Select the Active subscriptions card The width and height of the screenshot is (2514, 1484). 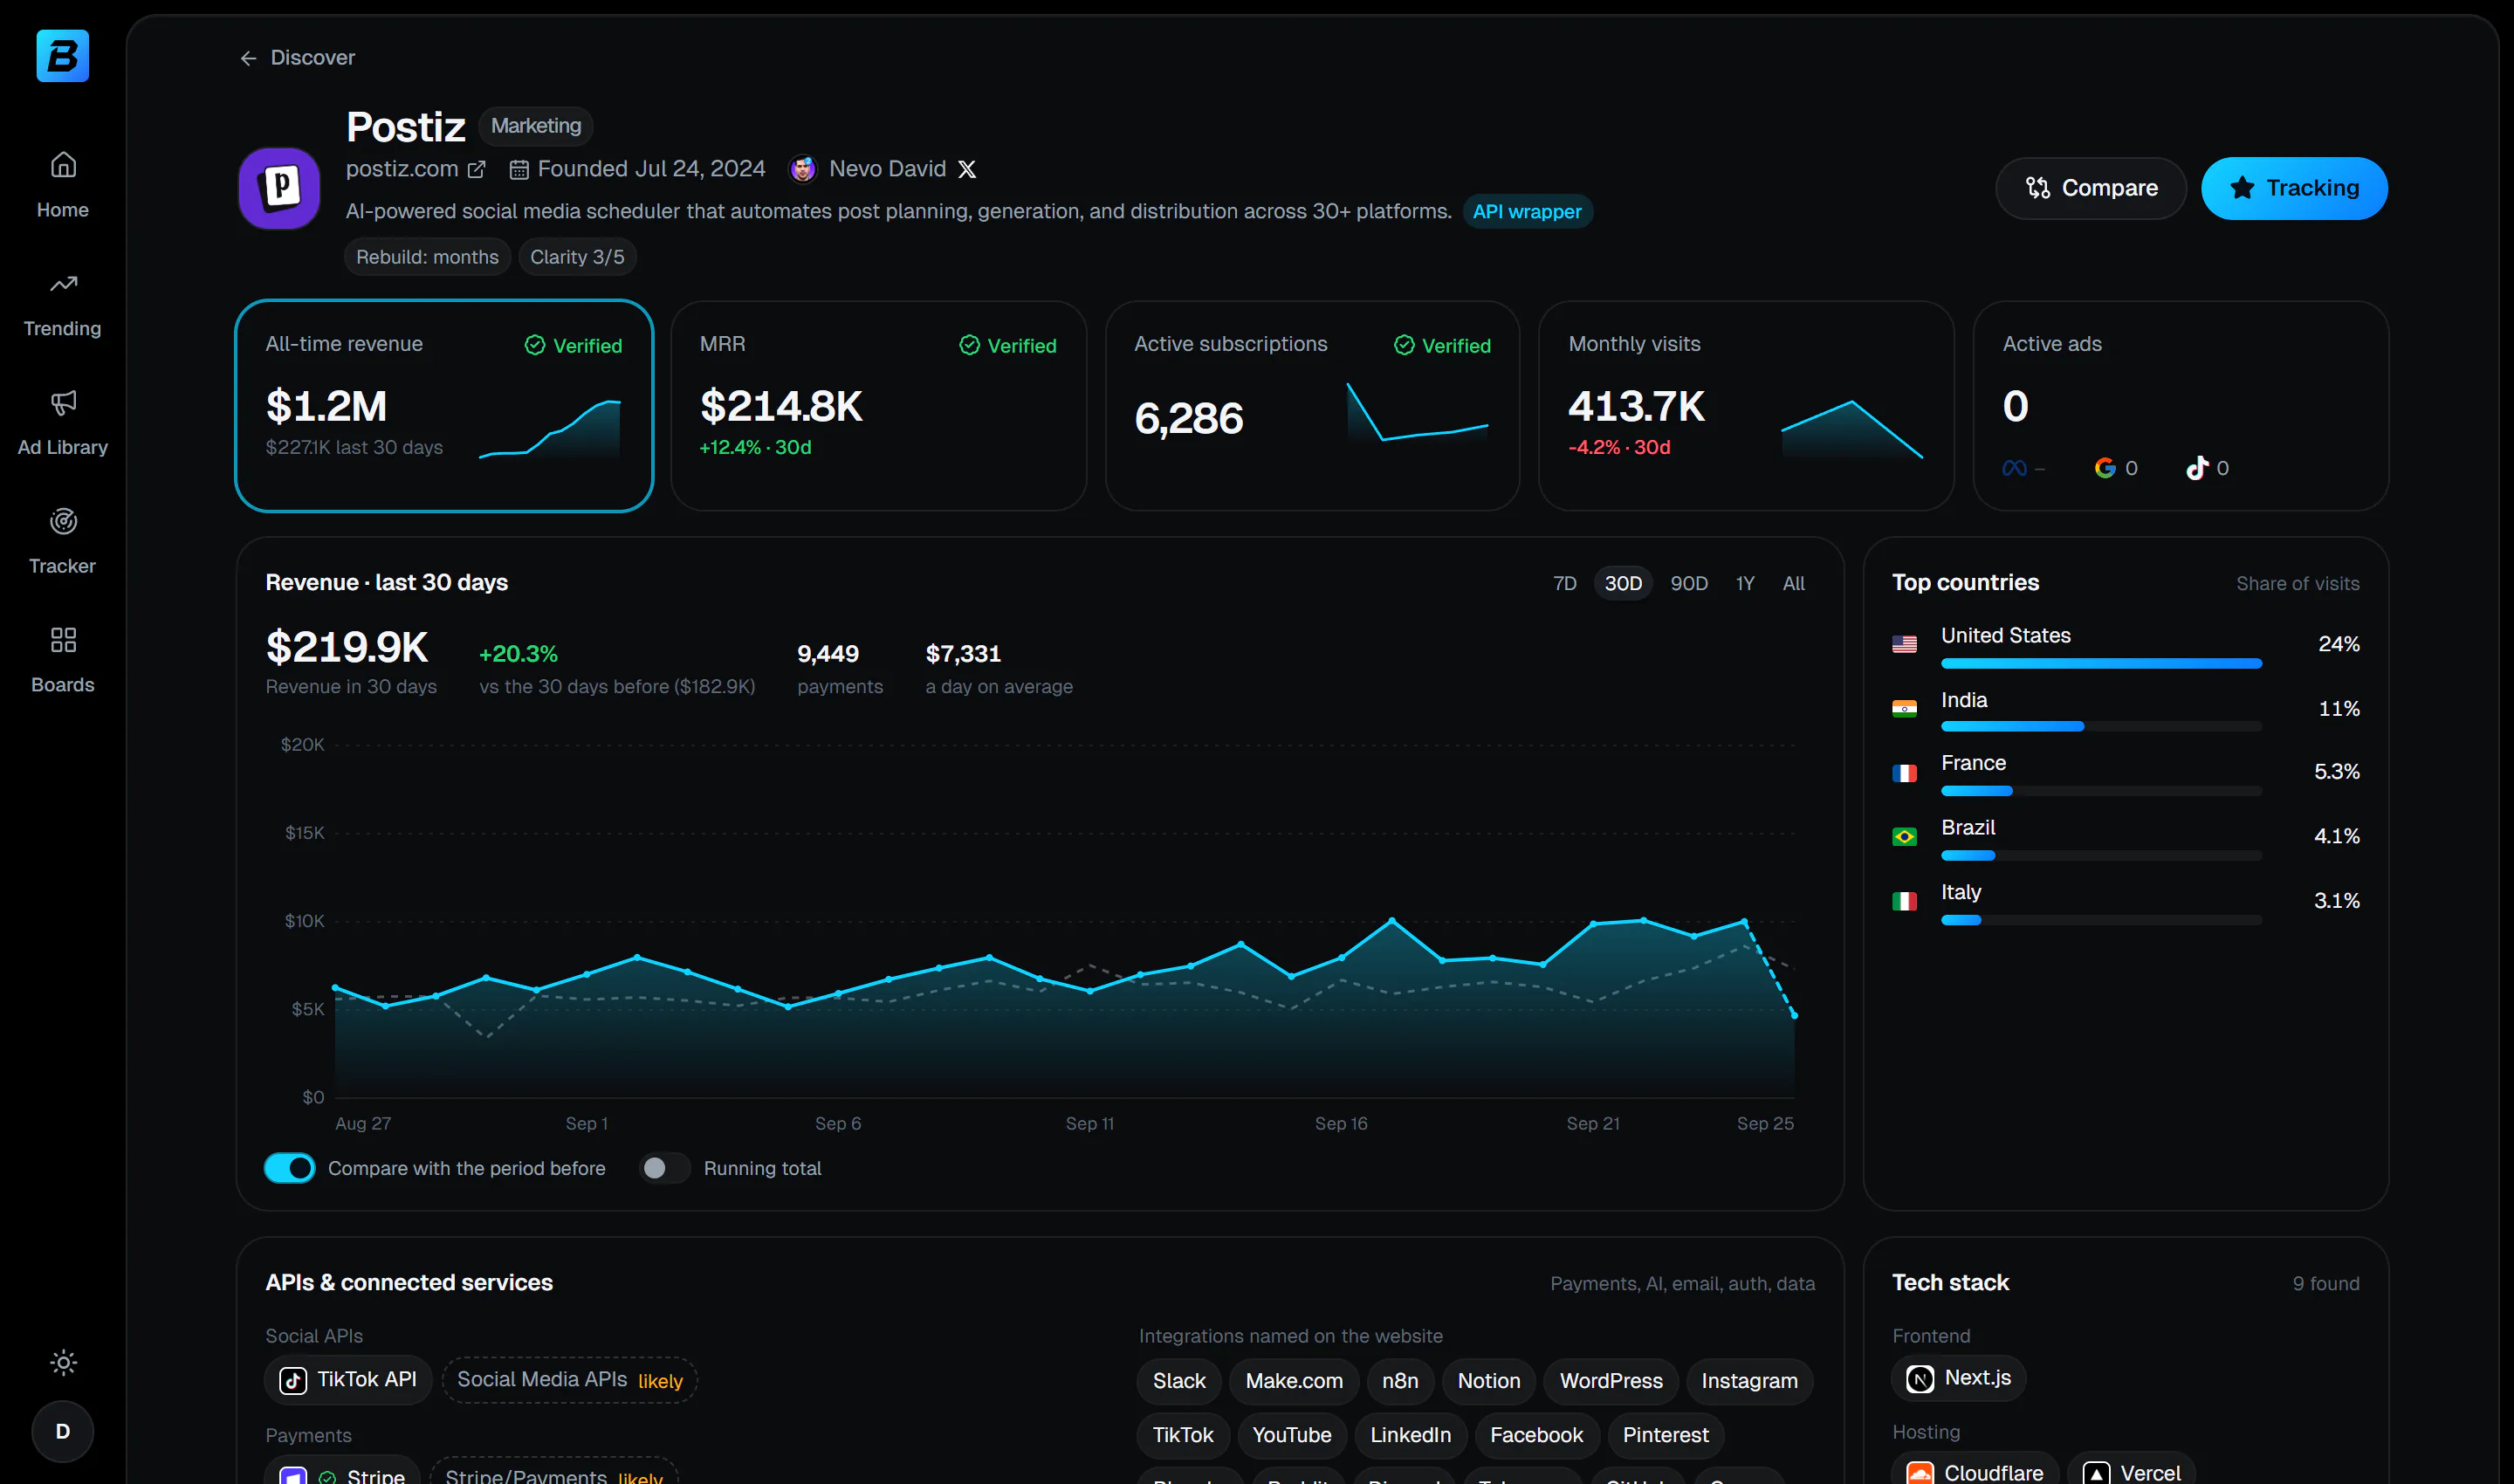point(1313,406)
